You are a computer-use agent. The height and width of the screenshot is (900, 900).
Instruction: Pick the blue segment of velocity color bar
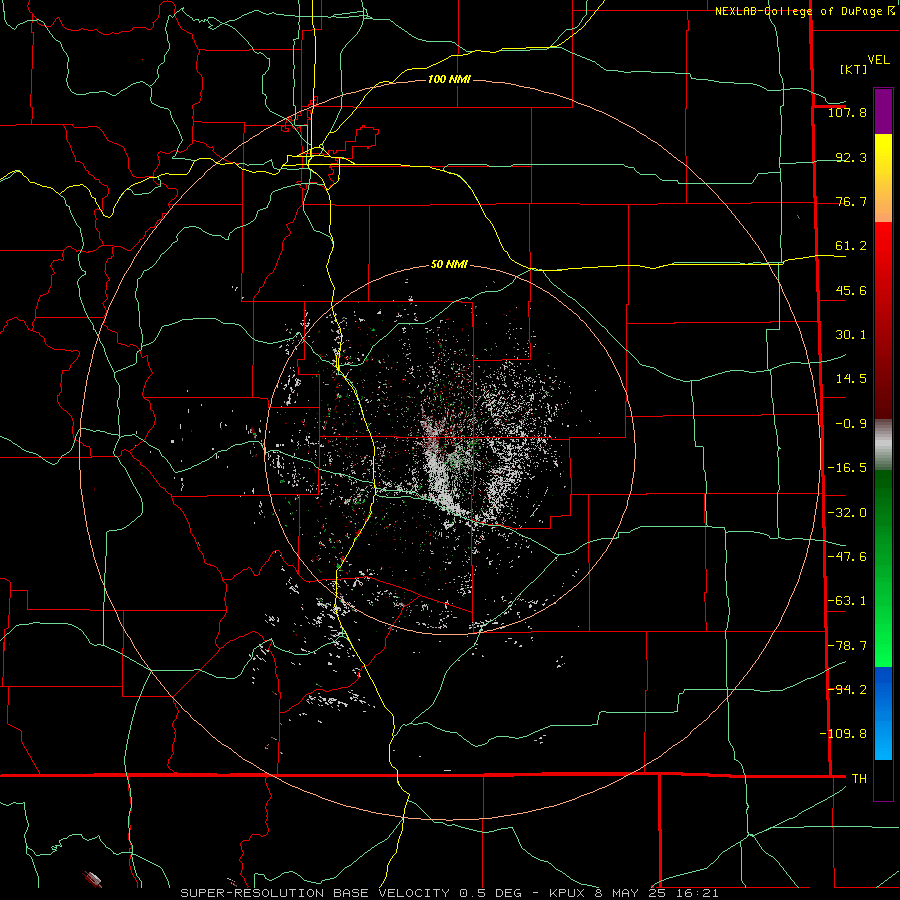click(x=883, y=713)
